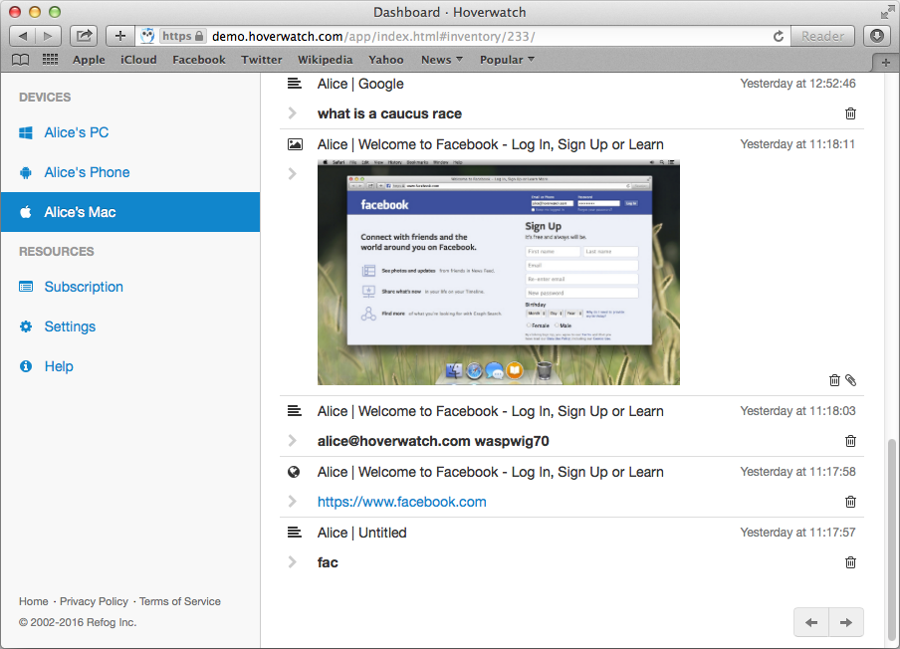Delete the "fac" keystroke entry
Screen dimensions: 900x649
tap(851, 562)
